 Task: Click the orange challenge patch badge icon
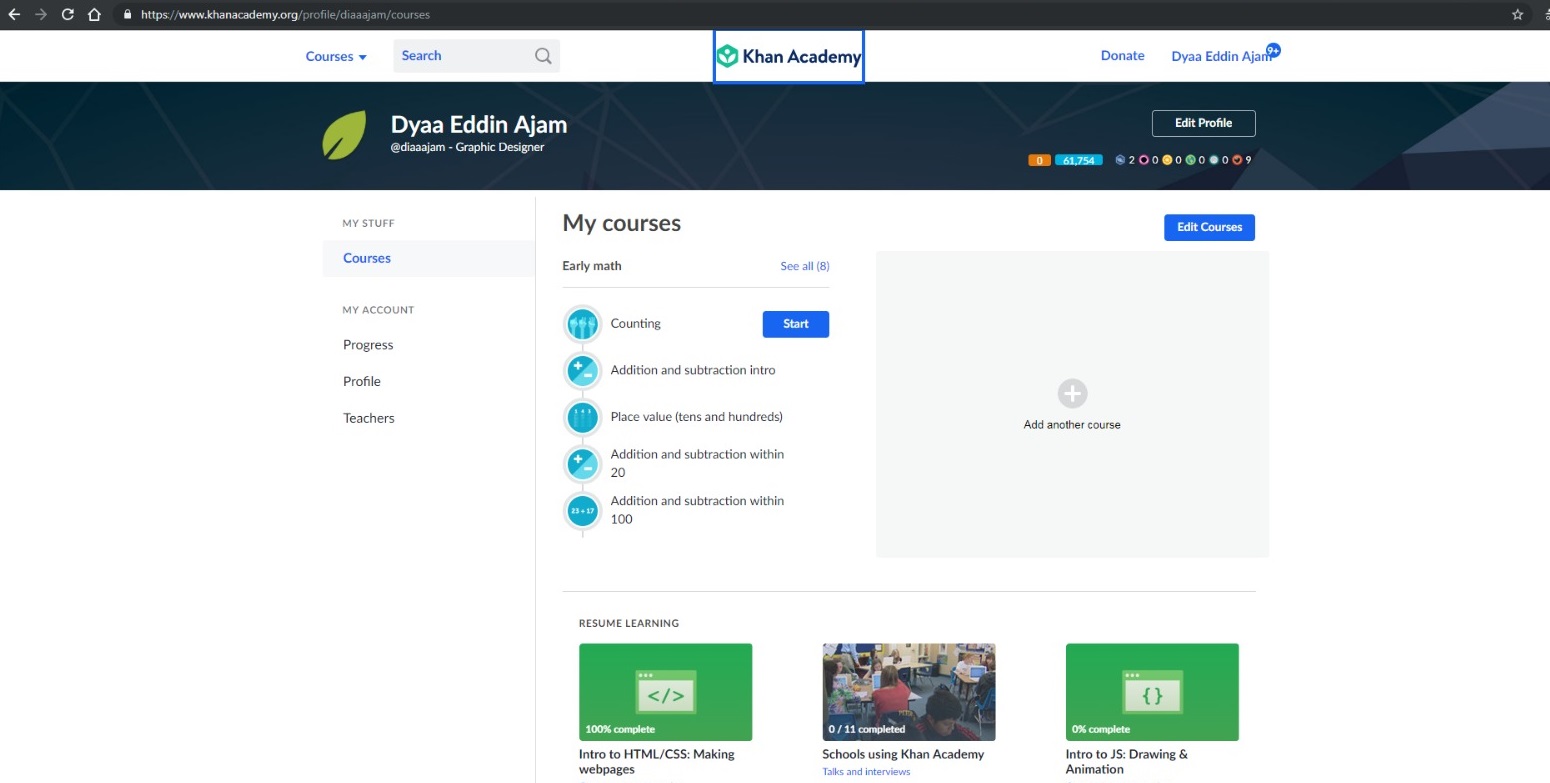click(1237, 160)
